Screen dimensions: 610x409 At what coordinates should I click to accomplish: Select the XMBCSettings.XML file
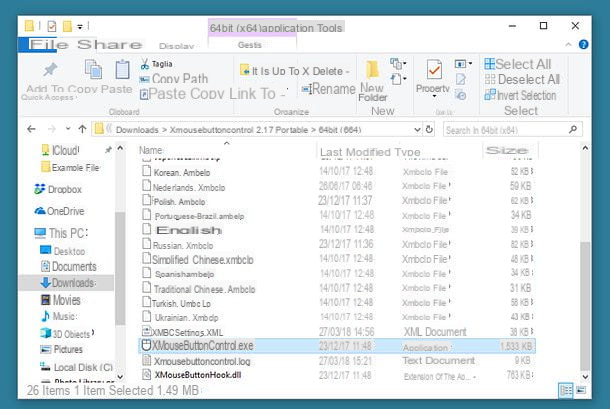(x=337, y=332)
